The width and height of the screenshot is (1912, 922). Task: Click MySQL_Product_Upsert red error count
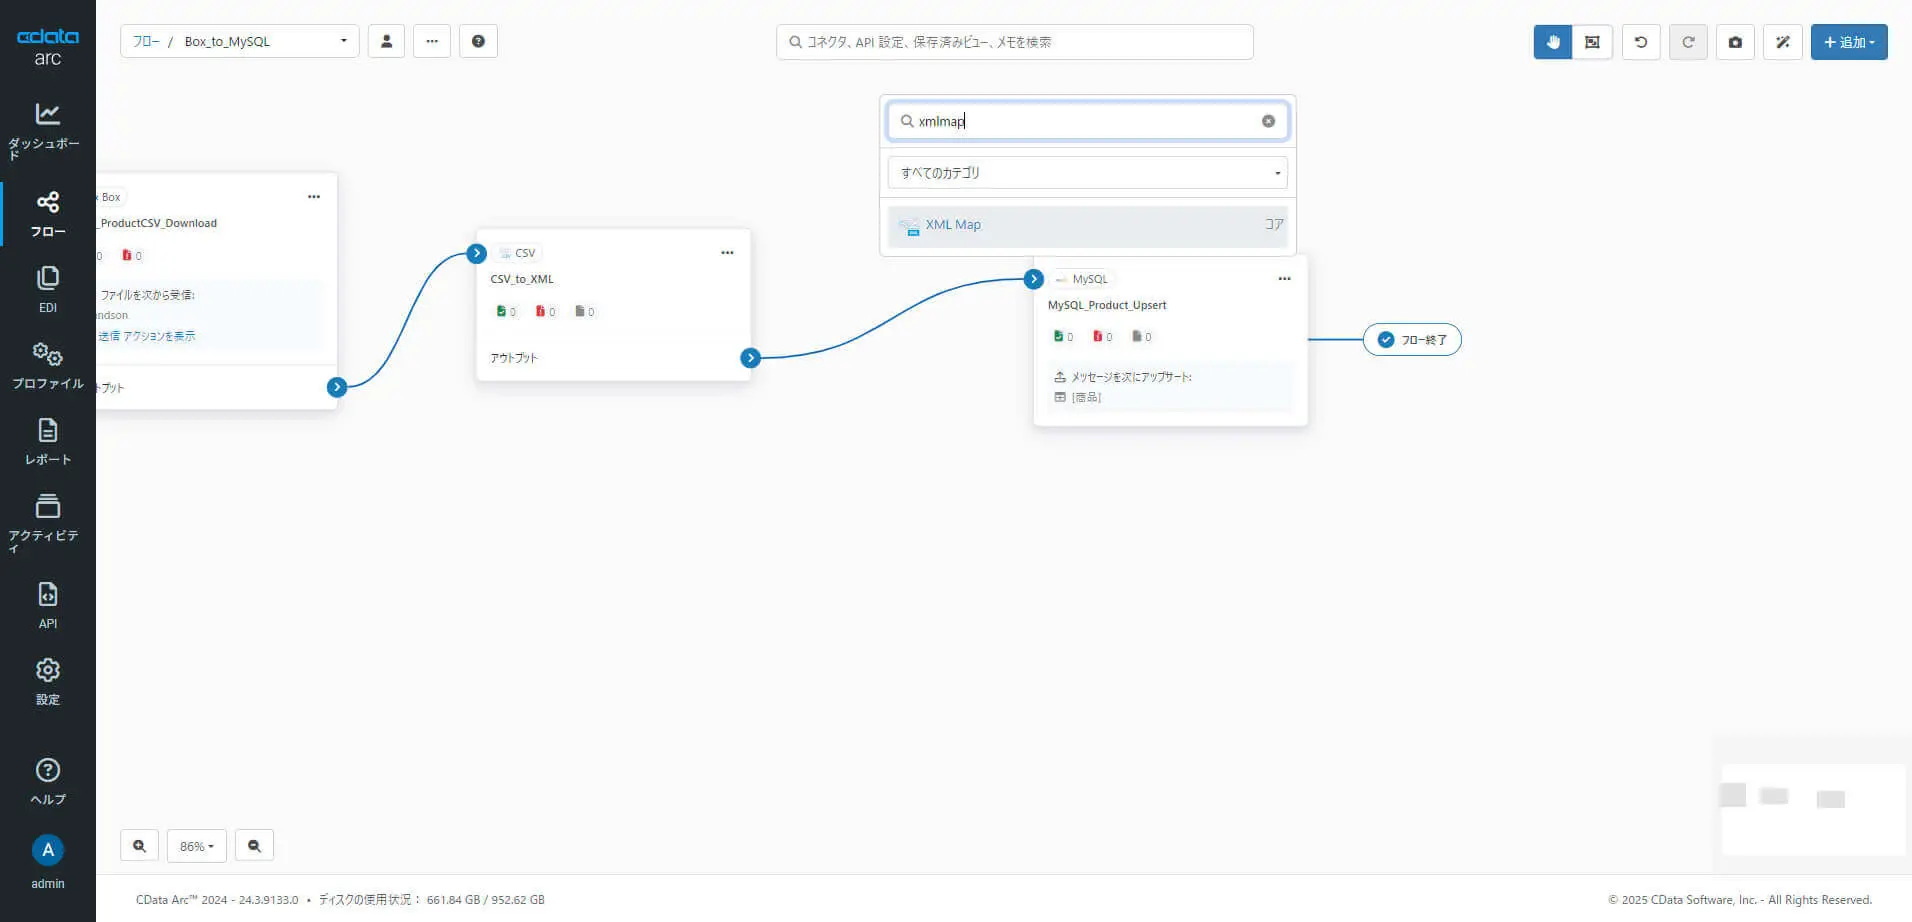tap(1102, 337)
